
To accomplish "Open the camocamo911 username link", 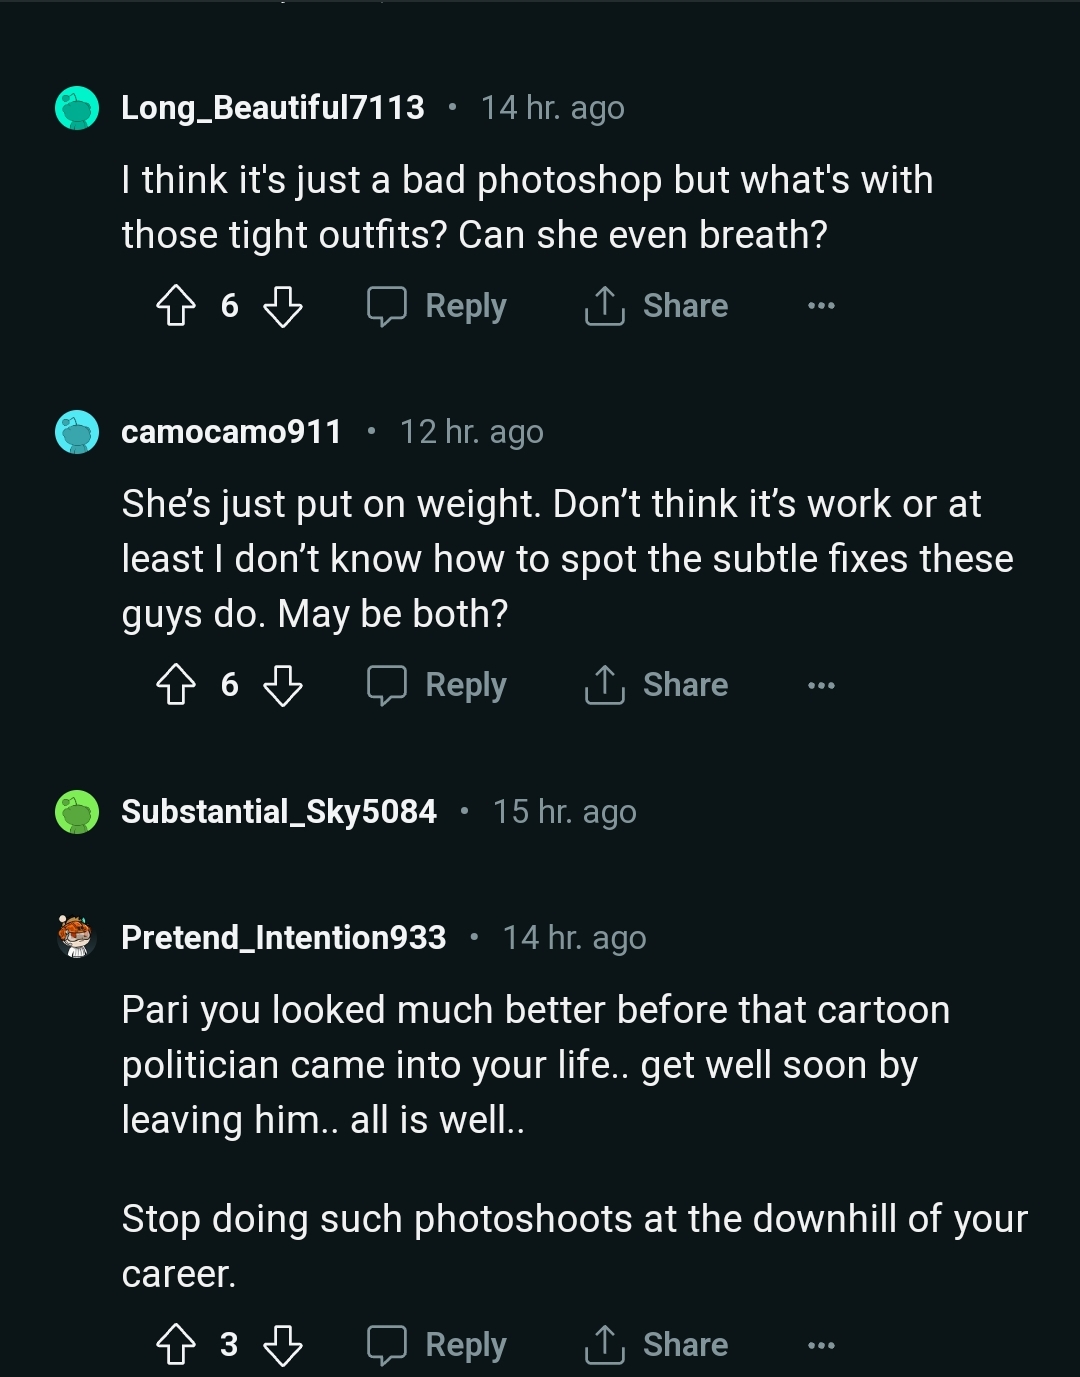I will (x=231, y=432).
